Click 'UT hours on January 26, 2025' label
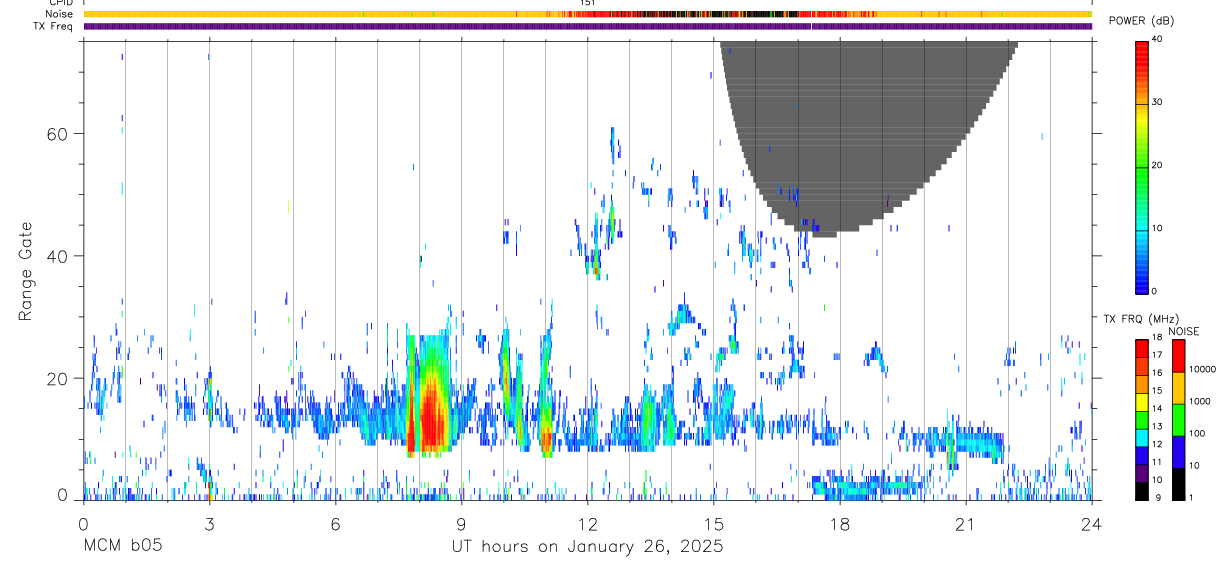 tap(586, 547)
